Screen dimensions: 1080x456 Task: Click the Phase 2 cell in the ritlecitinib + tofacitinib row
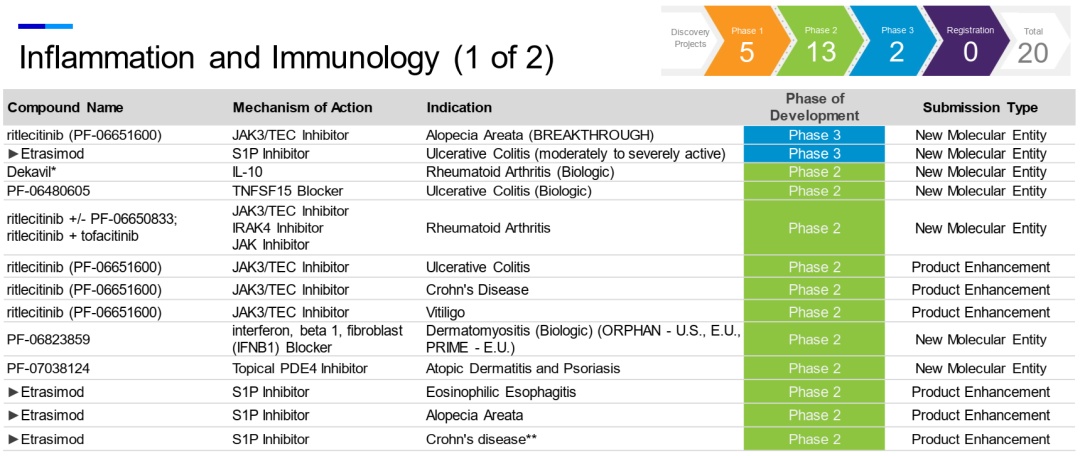tap(814, 228)
